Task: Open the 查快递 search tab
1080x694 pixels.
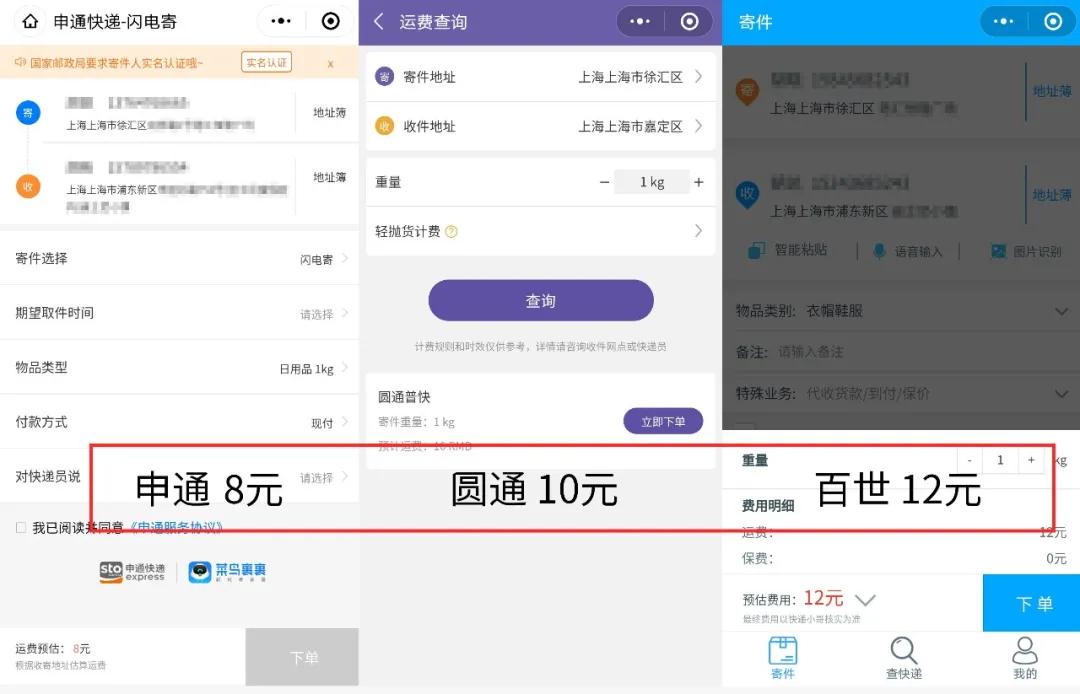Action: [904, 658]
